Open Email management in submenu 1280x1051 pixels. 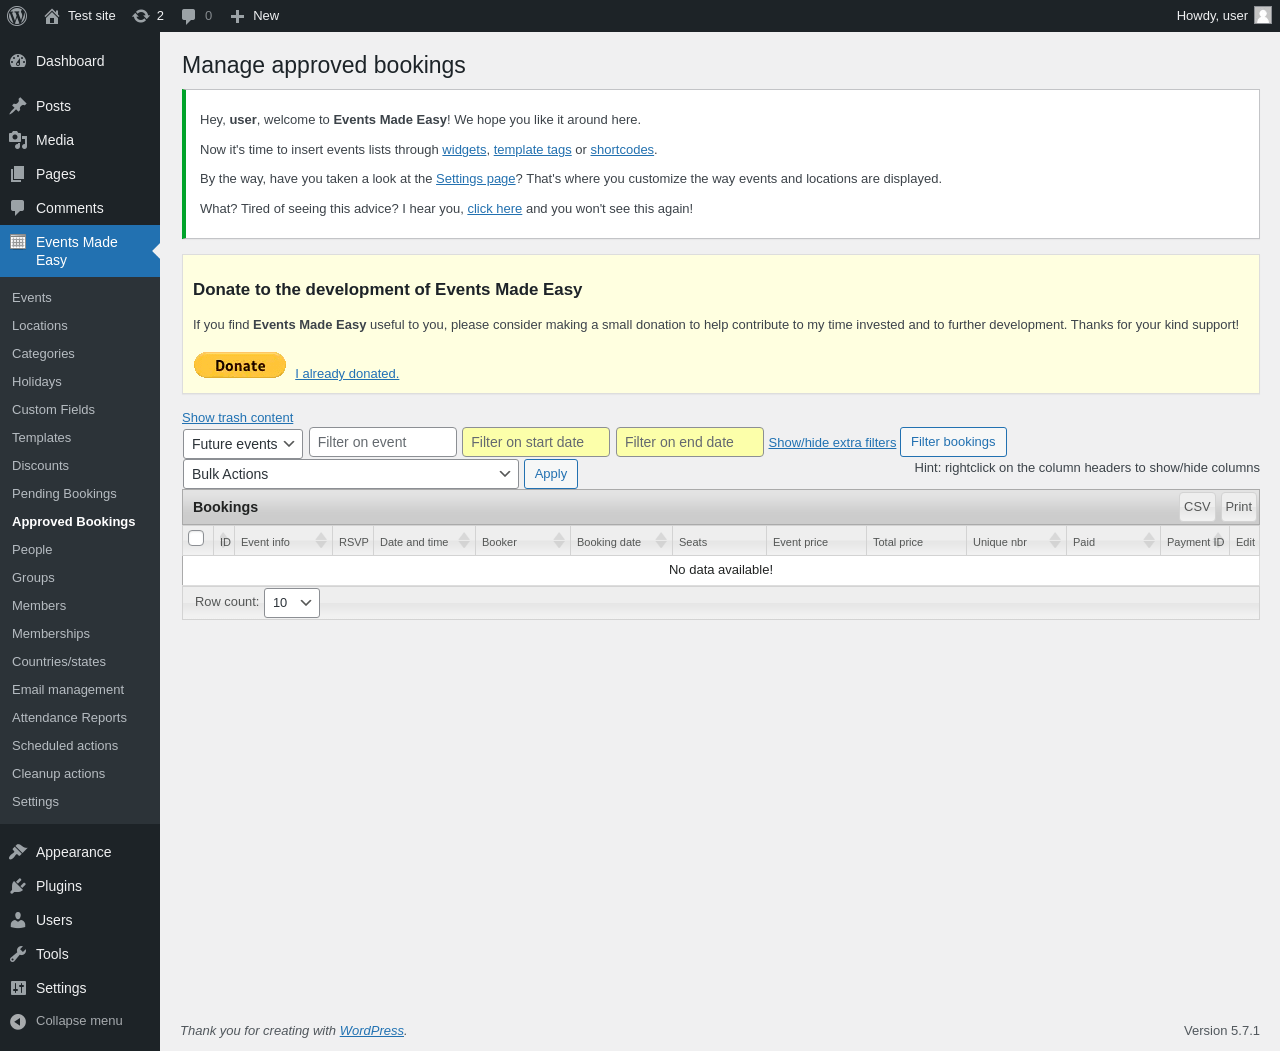(x=68, y=690)
